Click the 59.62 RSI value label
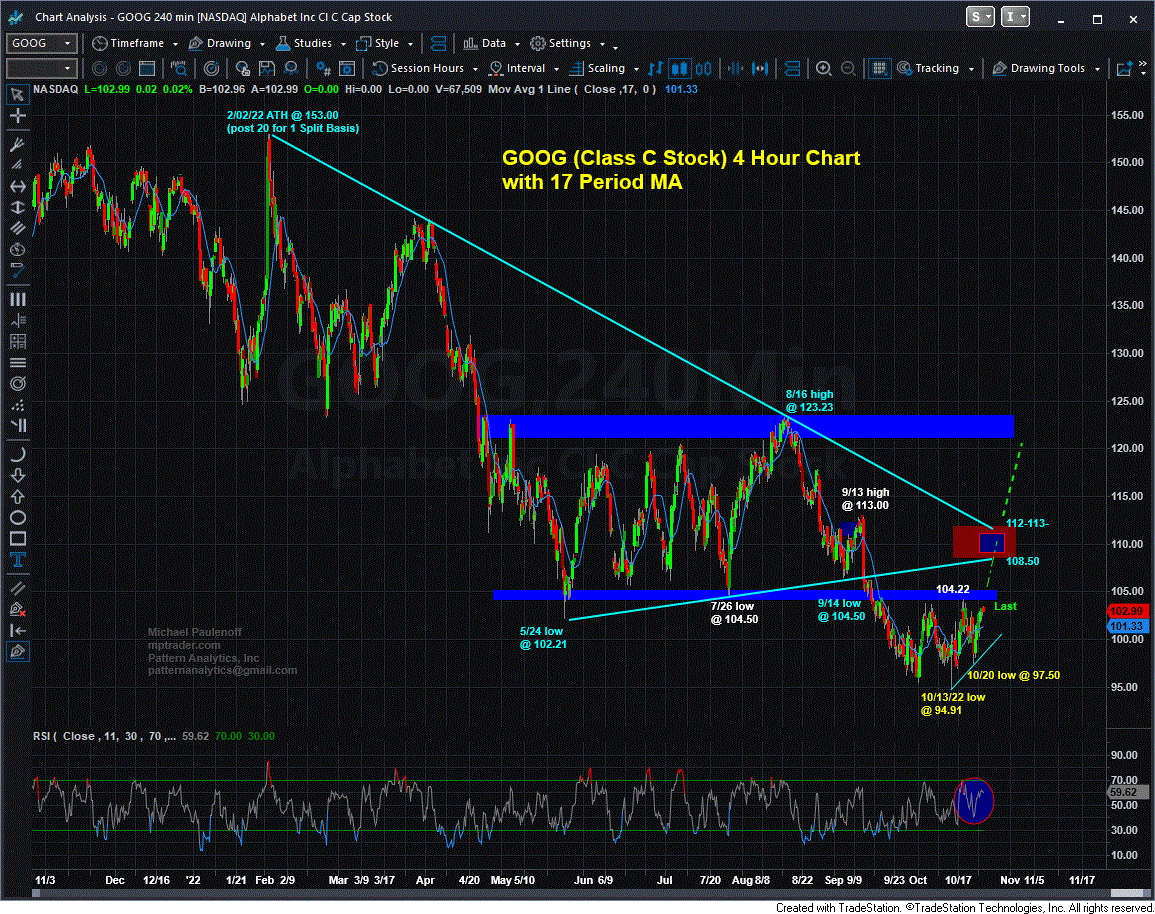The width and height of the screenshot is (1155, 914). (x=1126, y=792)
